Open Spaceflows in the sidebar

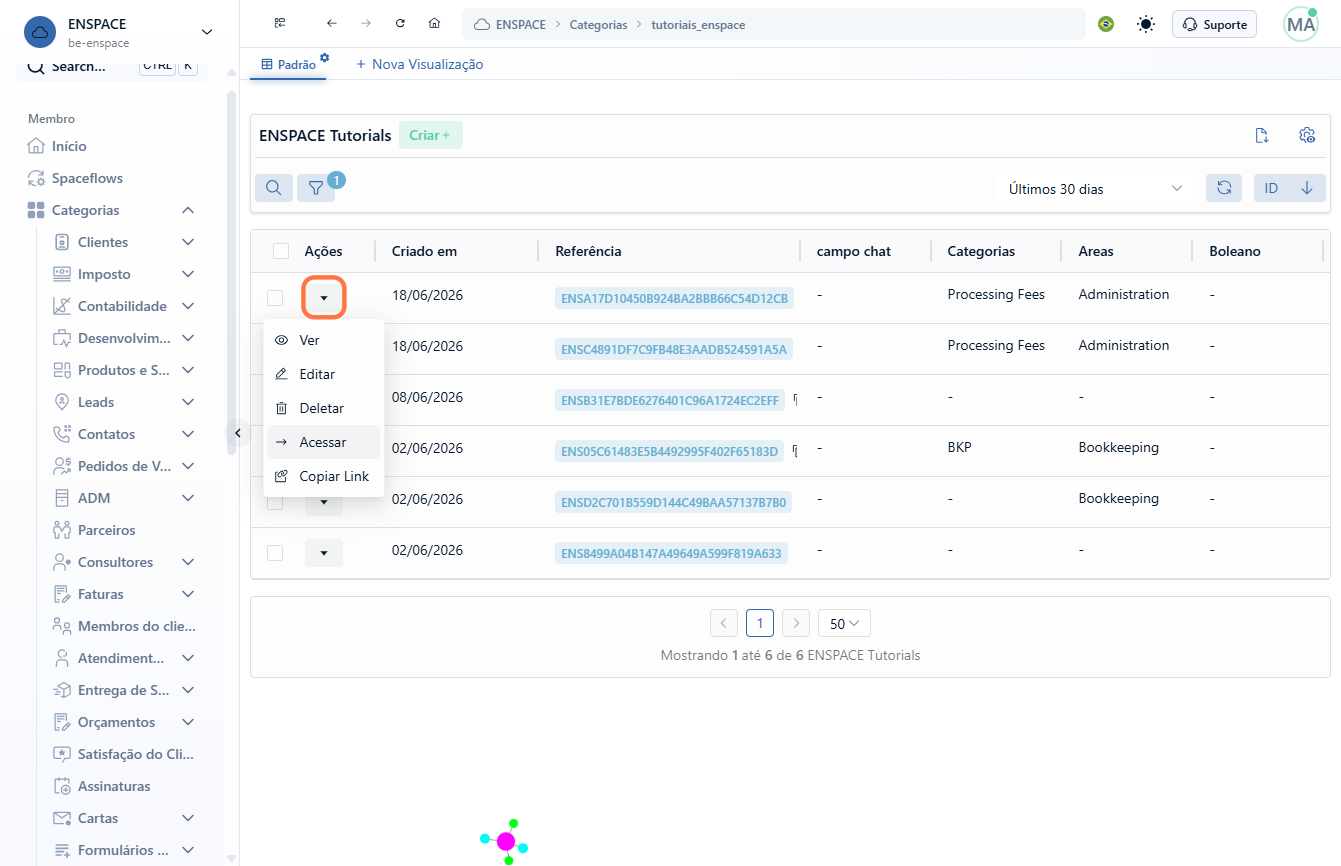click(87, 178)
